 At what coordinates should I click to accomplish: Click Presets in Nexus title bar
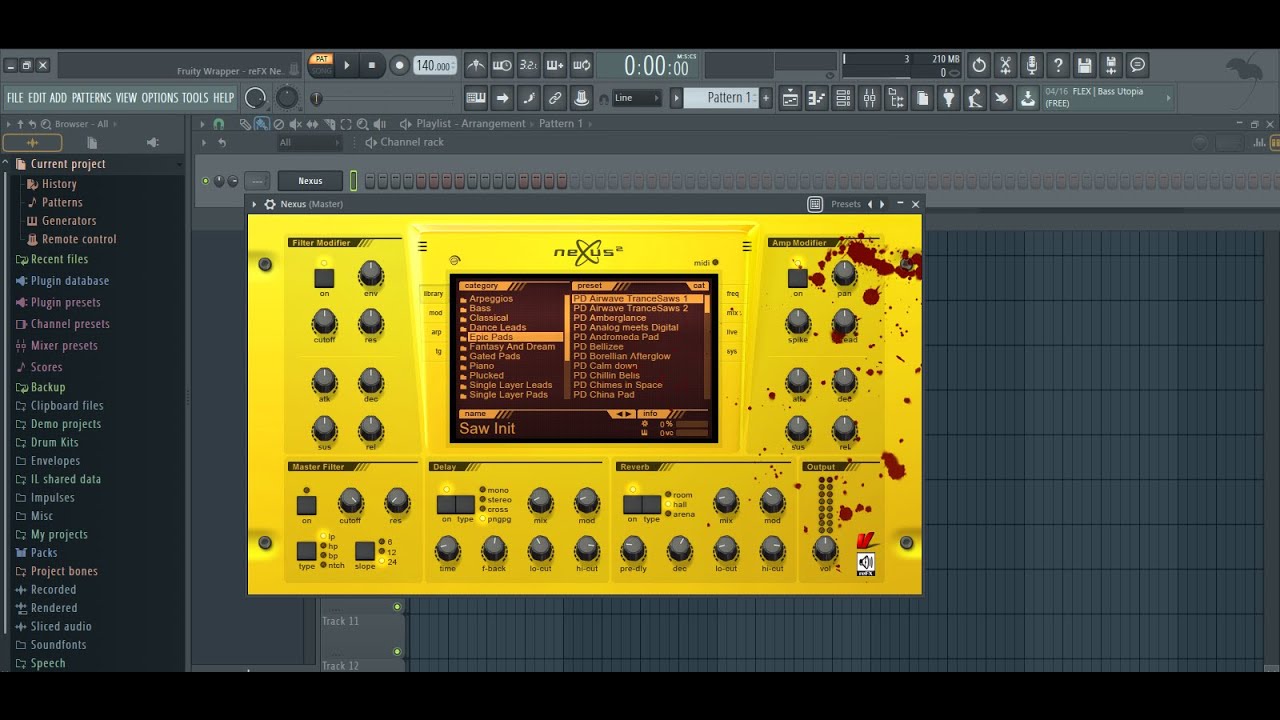846,204
